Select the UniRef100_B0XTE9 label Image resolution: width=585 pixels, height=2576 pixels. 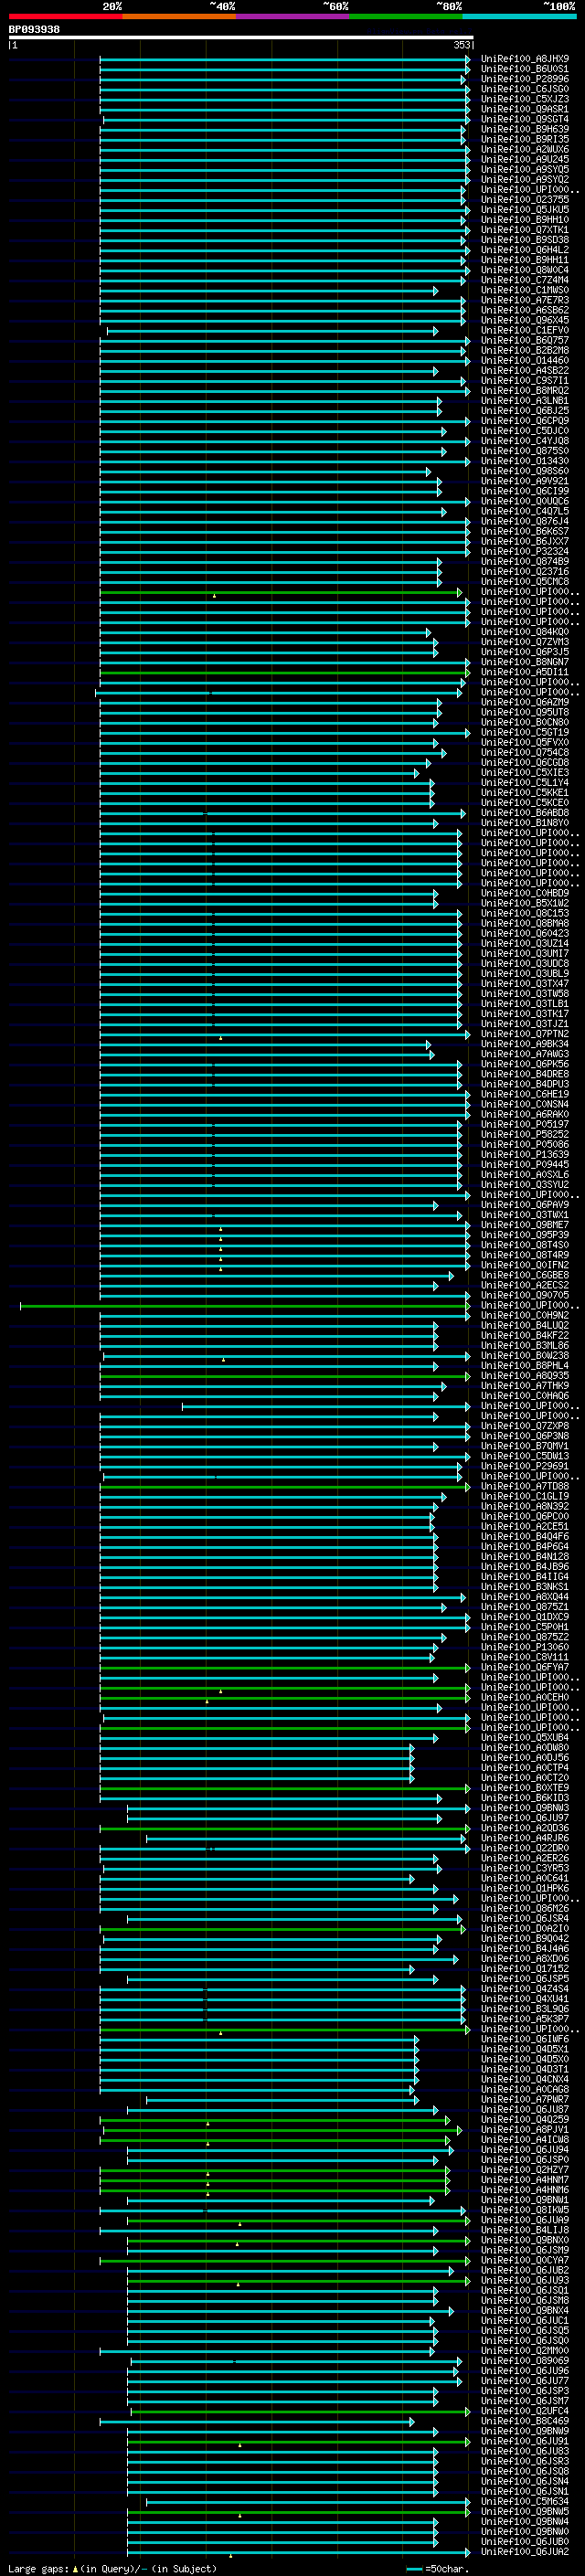525,1788
